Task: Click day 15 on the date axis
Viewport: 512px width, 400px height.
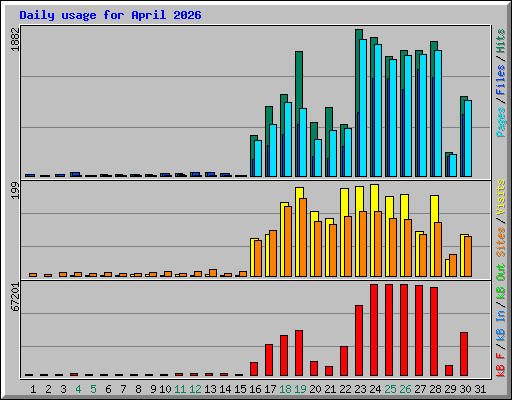Action: (240, 389)
